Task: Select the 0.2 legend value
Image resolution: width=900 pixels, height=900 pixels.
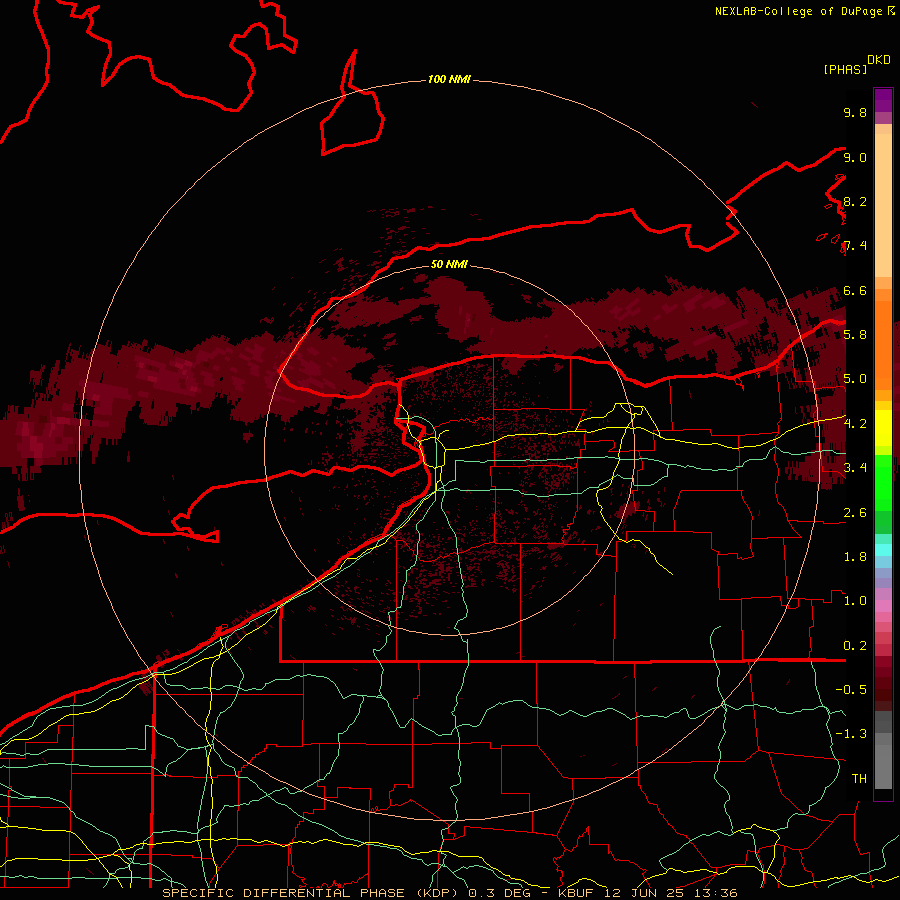Action: tap(855, 646)
